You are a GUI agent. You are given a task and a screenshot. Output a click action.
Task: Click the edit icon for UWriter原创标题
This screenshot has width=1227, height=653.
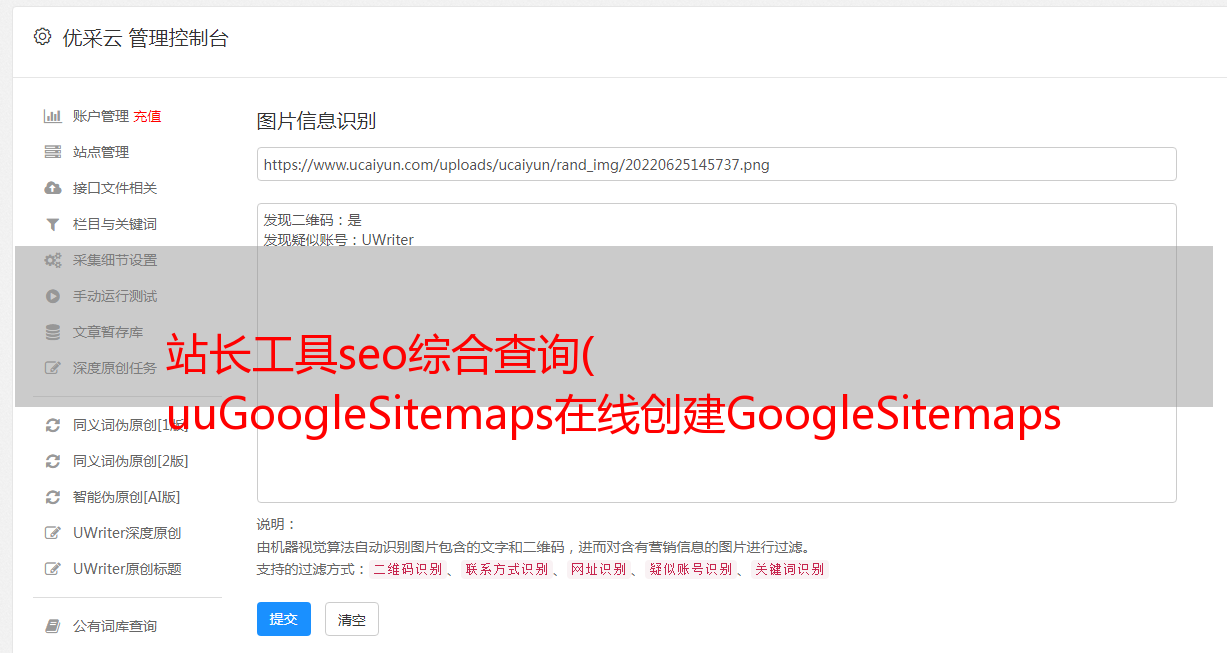click(x=53, y=569)
